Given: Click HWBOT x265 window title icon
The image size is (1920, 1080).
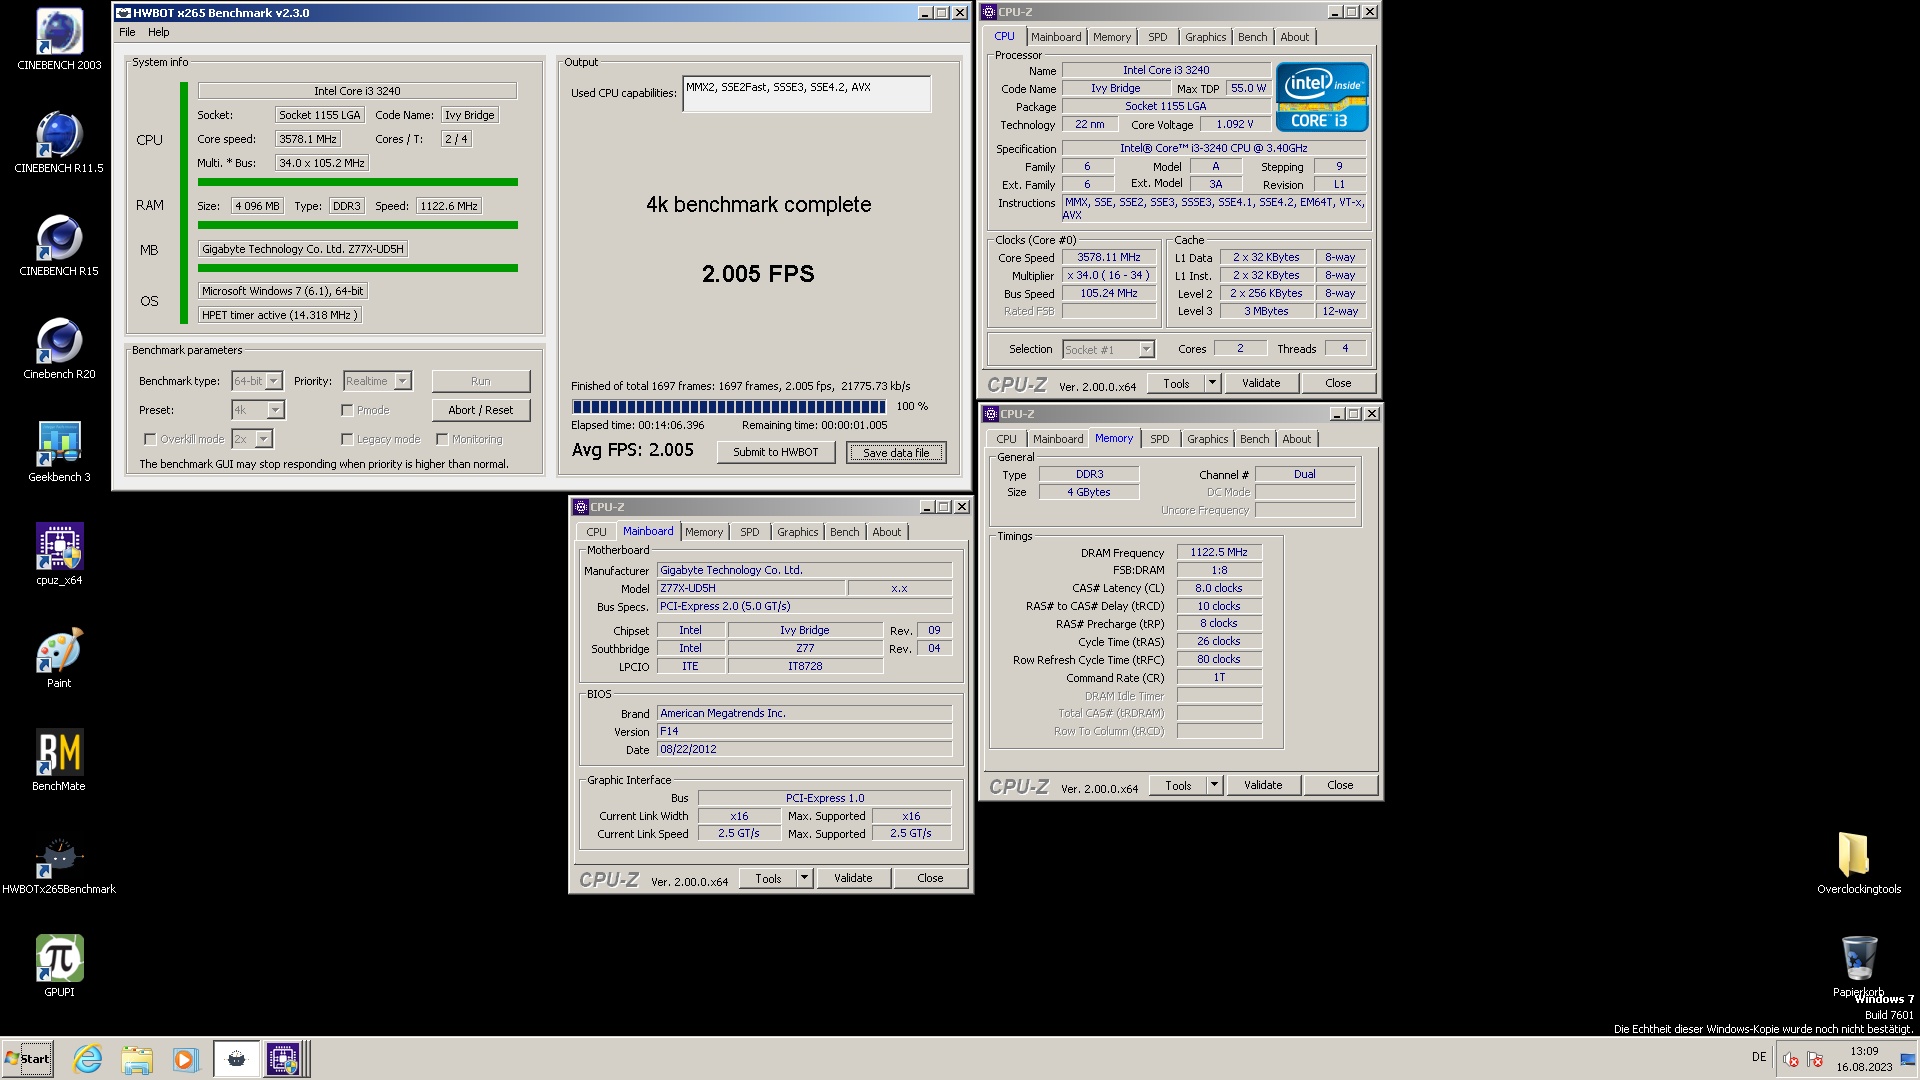Looking at the screenshot, I should (123, 13).
